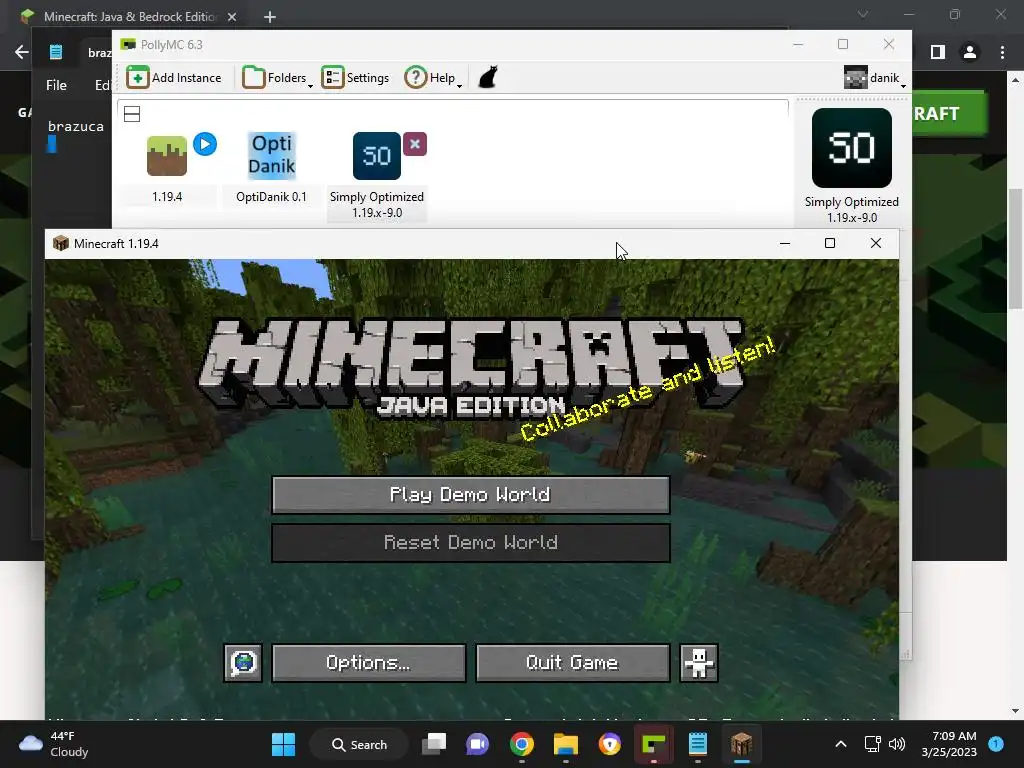Open the accessibility settings icon button
Image resolution: width=1024 pixels, height=768 pixels.
click(699, 663)
